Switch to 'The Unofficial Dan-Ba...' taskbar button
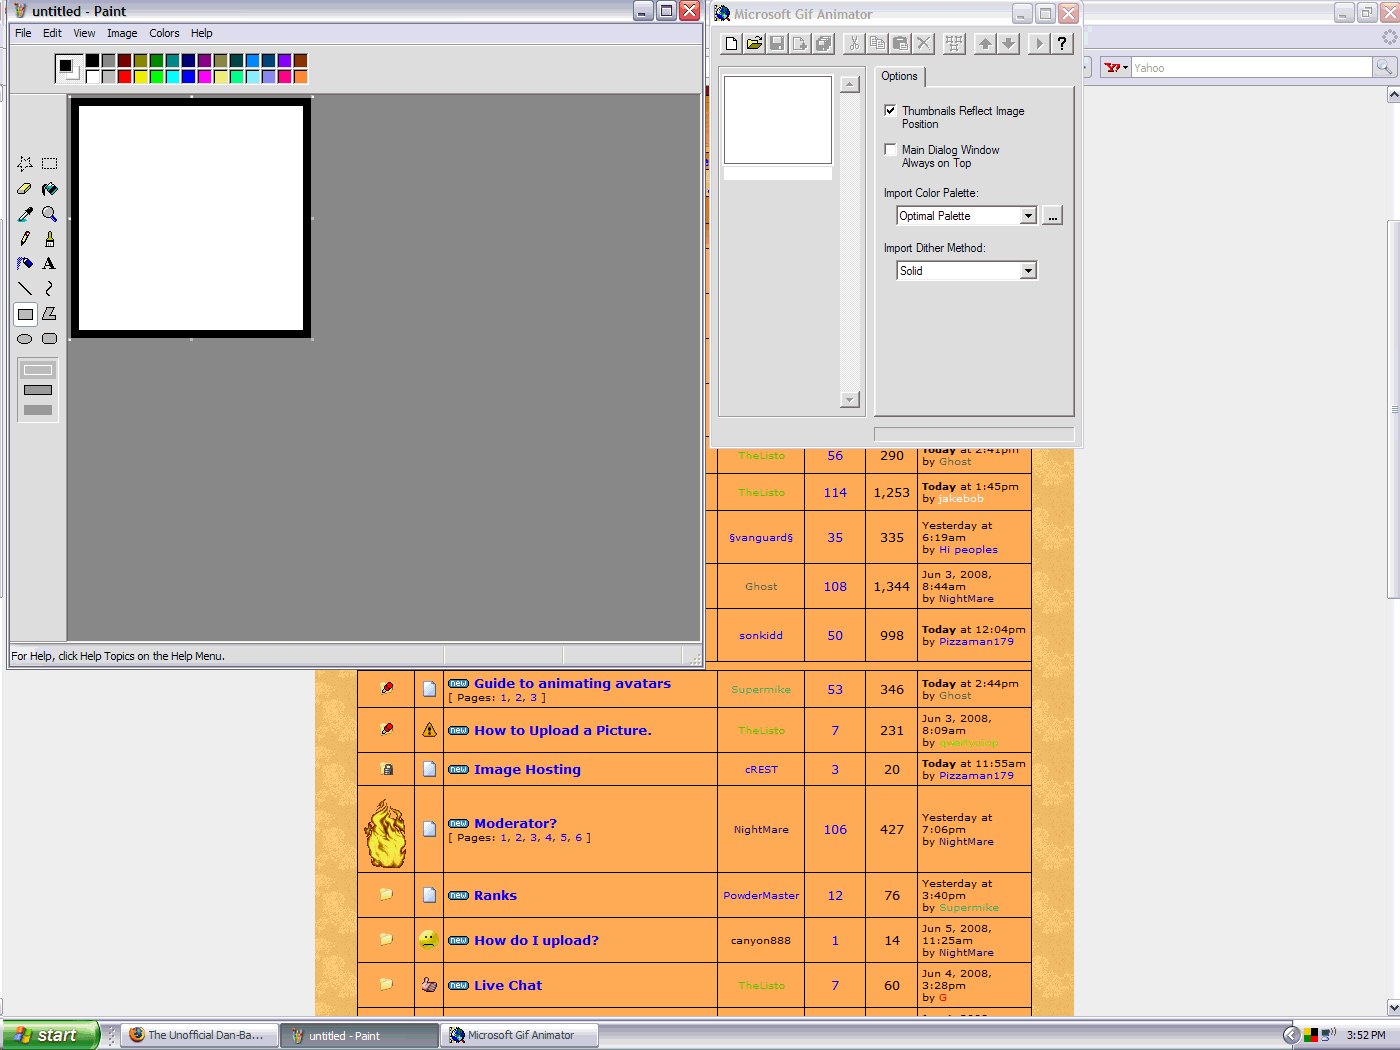 coord(199,1036)
